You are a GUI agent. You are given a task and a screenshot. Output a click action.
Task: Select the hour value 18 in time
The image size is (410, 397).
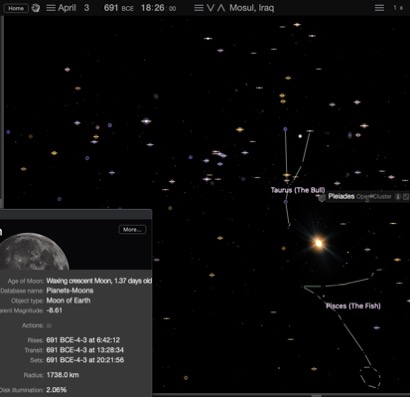(146, 8)
